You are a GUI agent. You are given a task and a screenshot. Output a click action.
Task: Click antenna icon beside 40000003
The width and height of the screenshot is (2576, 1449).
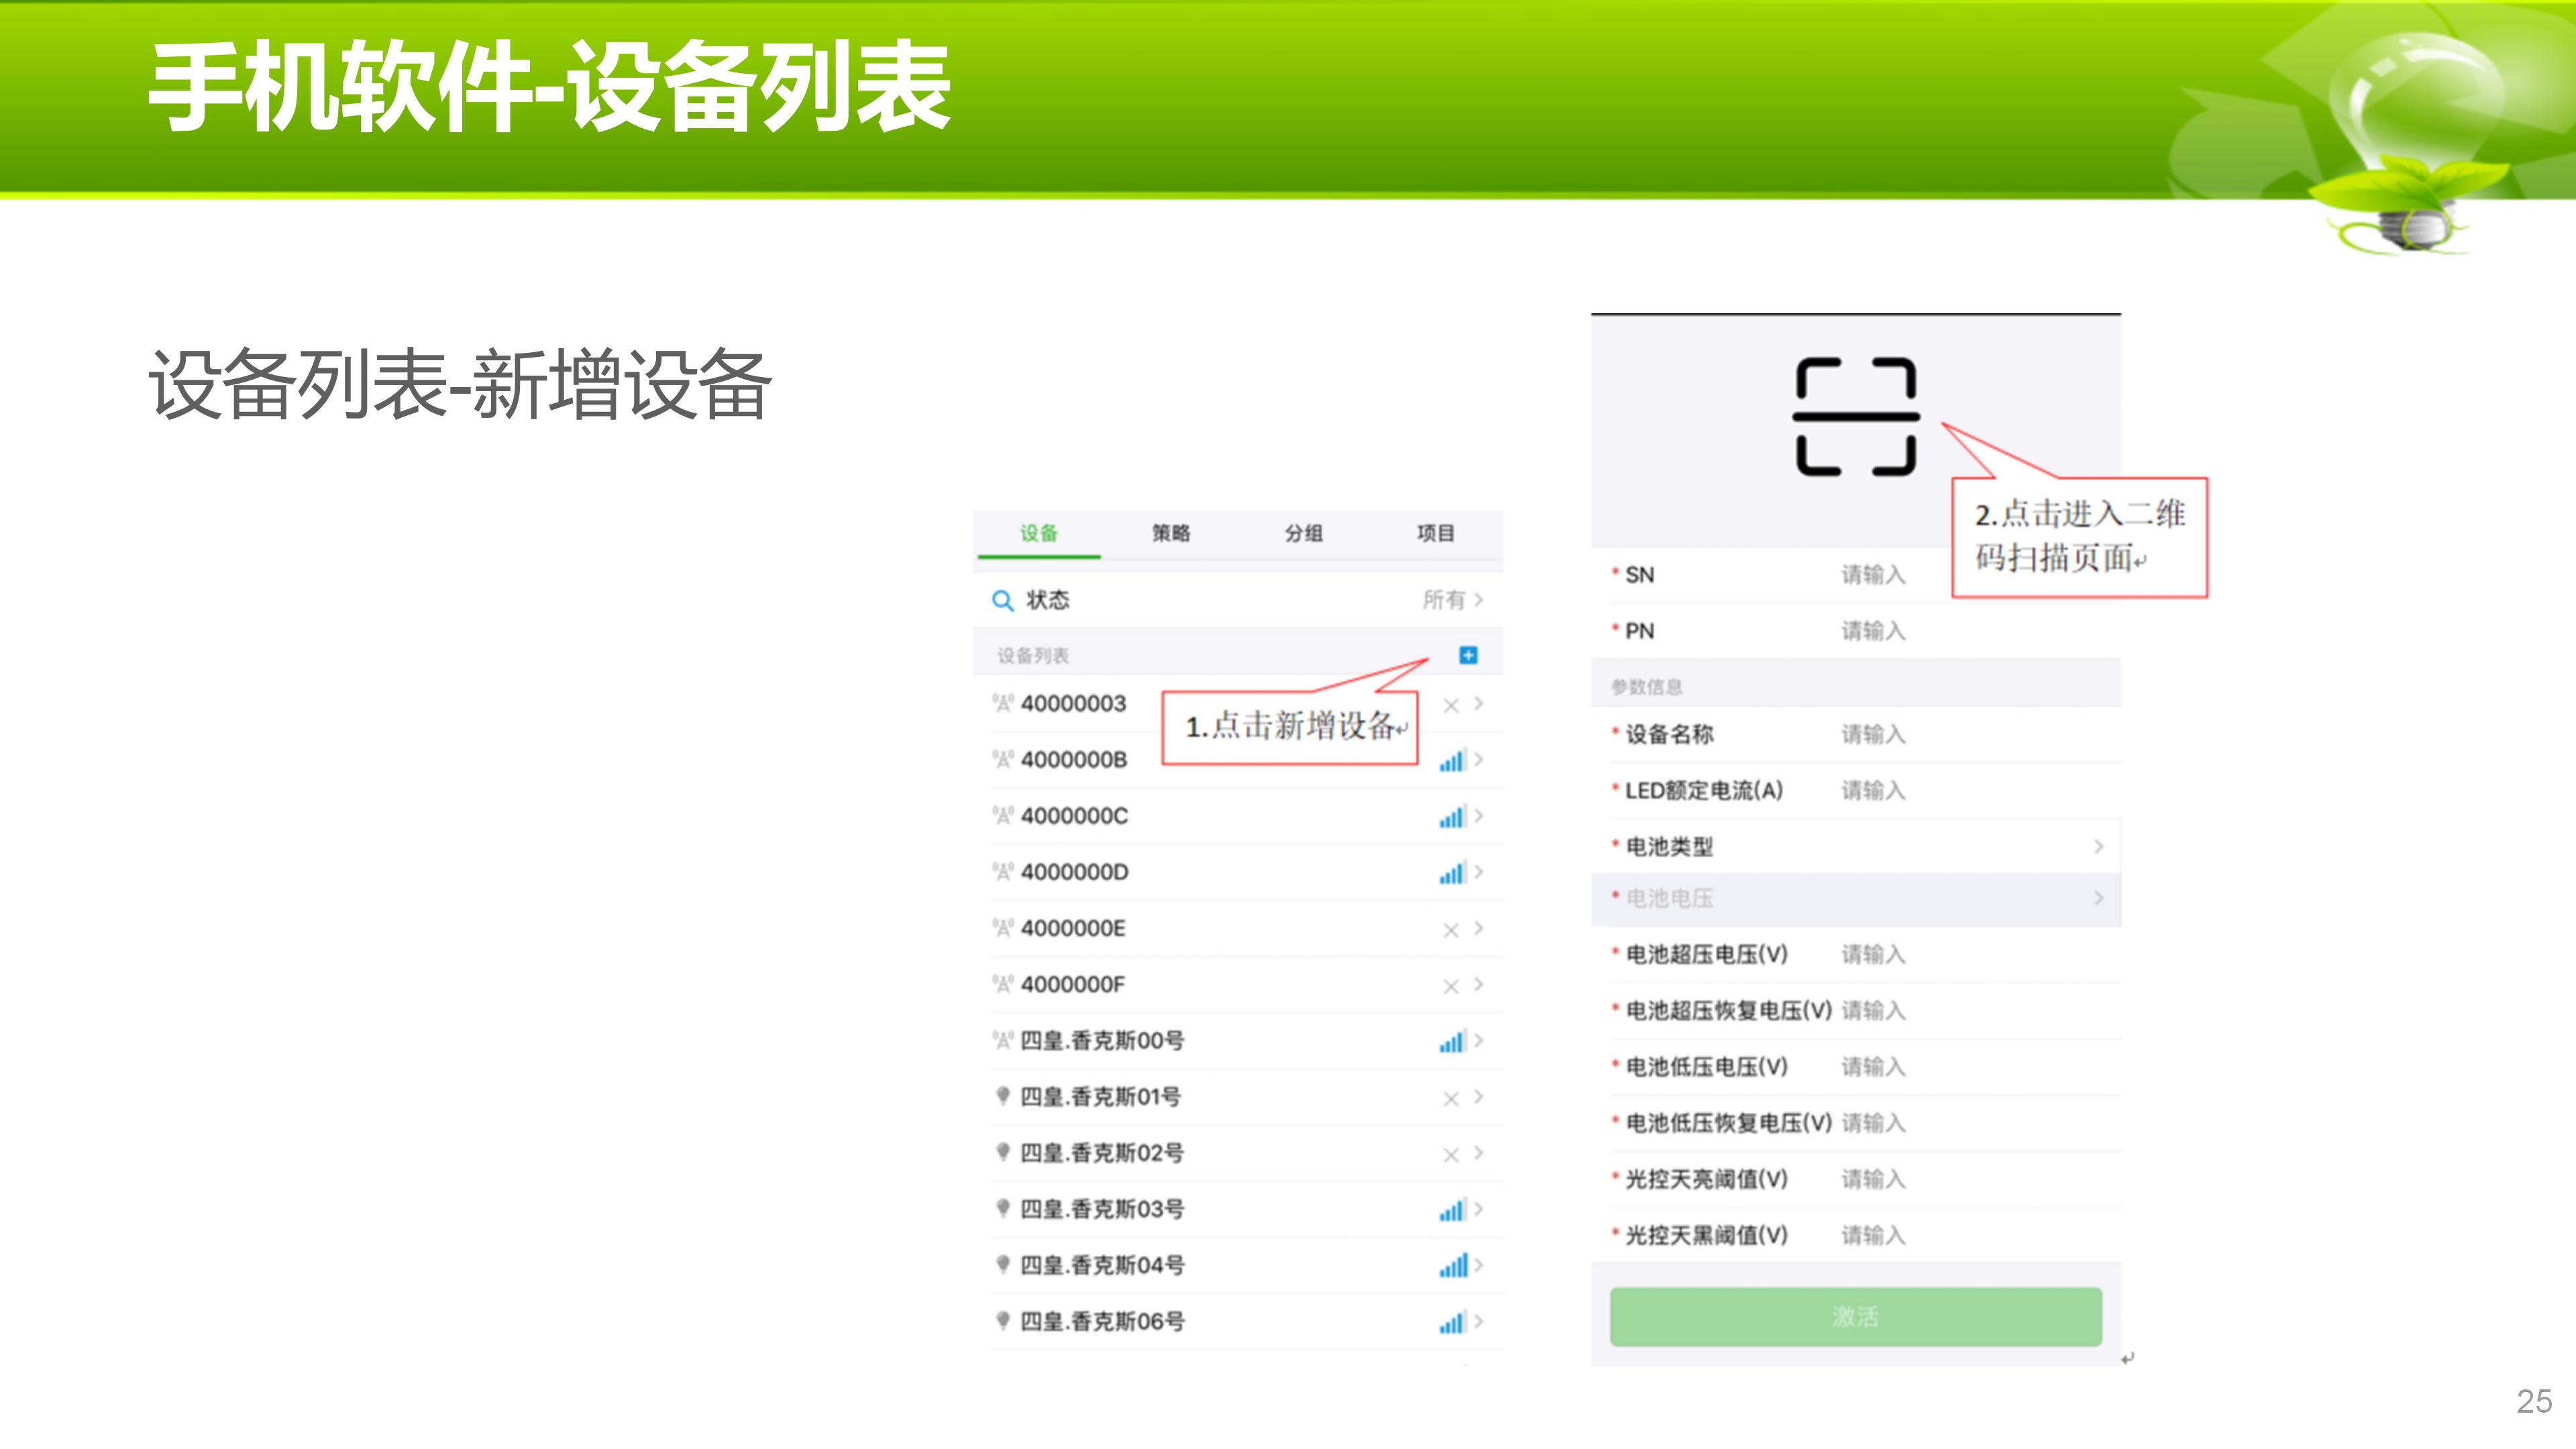click(x=1003, y=704)
